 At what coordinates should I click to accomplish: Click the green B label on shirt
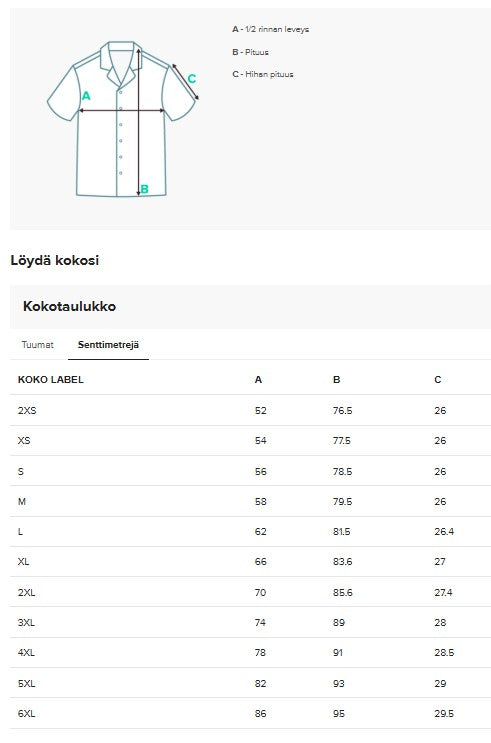pos(145,189)
